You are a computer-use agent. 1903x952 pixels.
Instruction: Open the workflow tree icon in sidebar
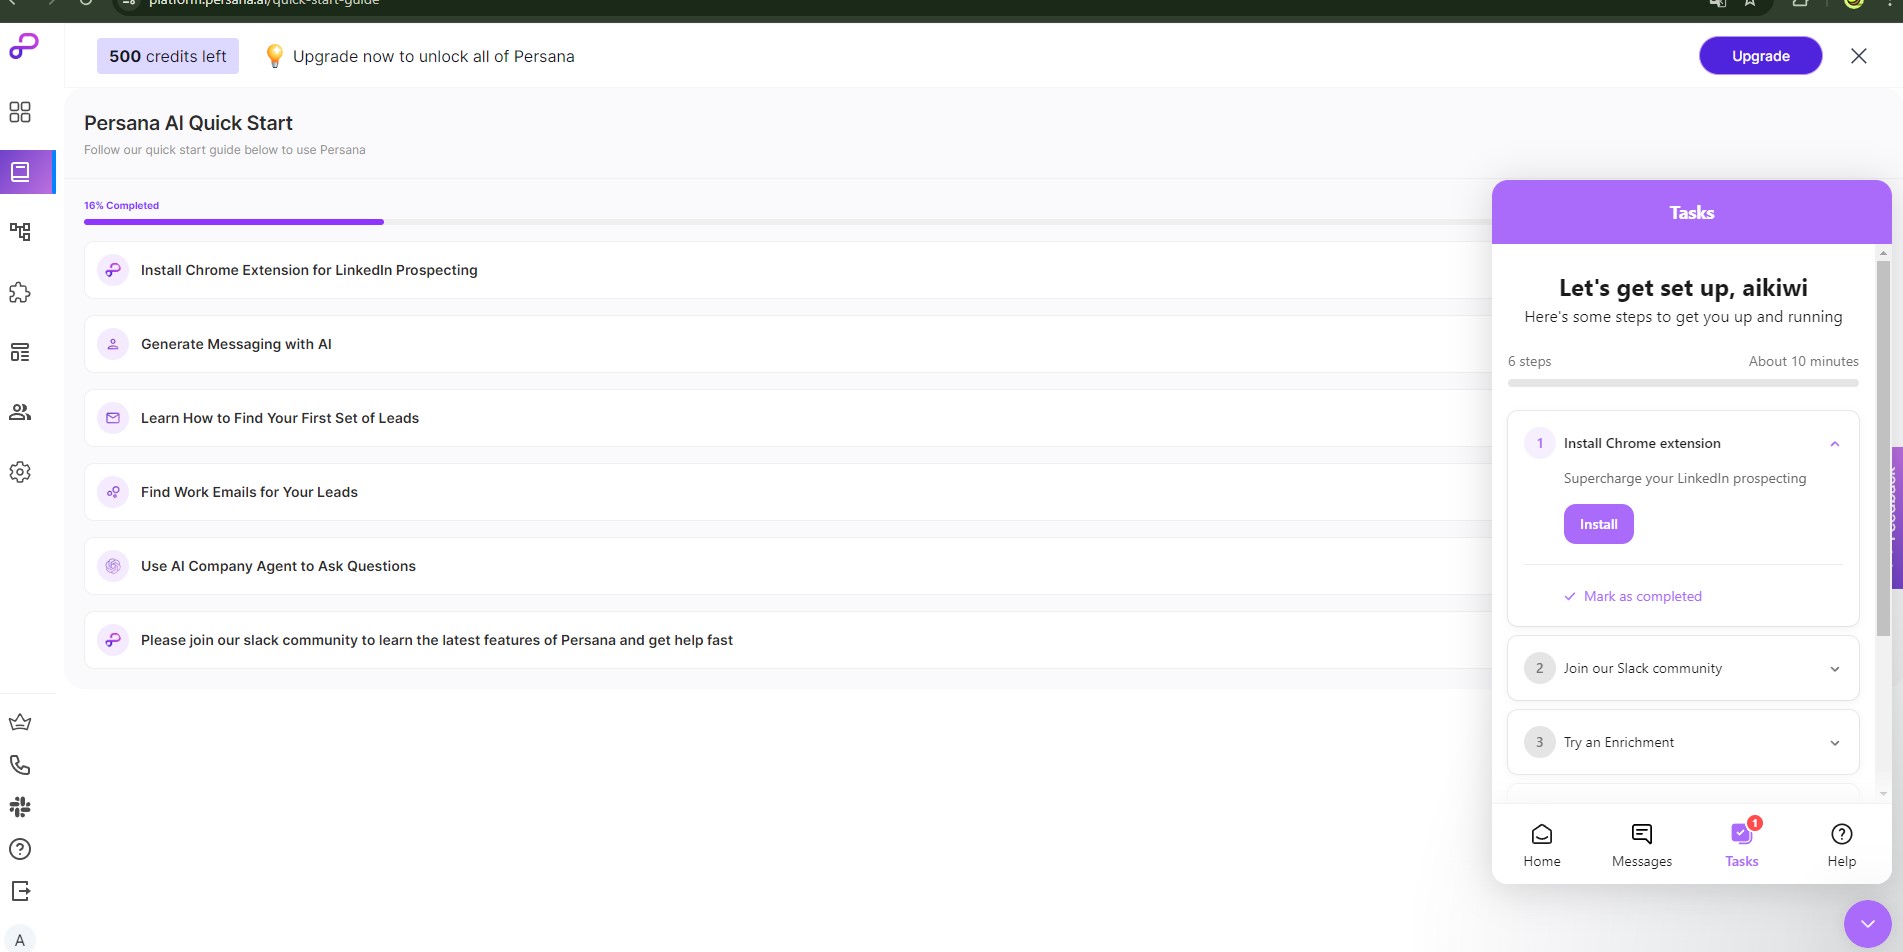click(x=20, y=232)
